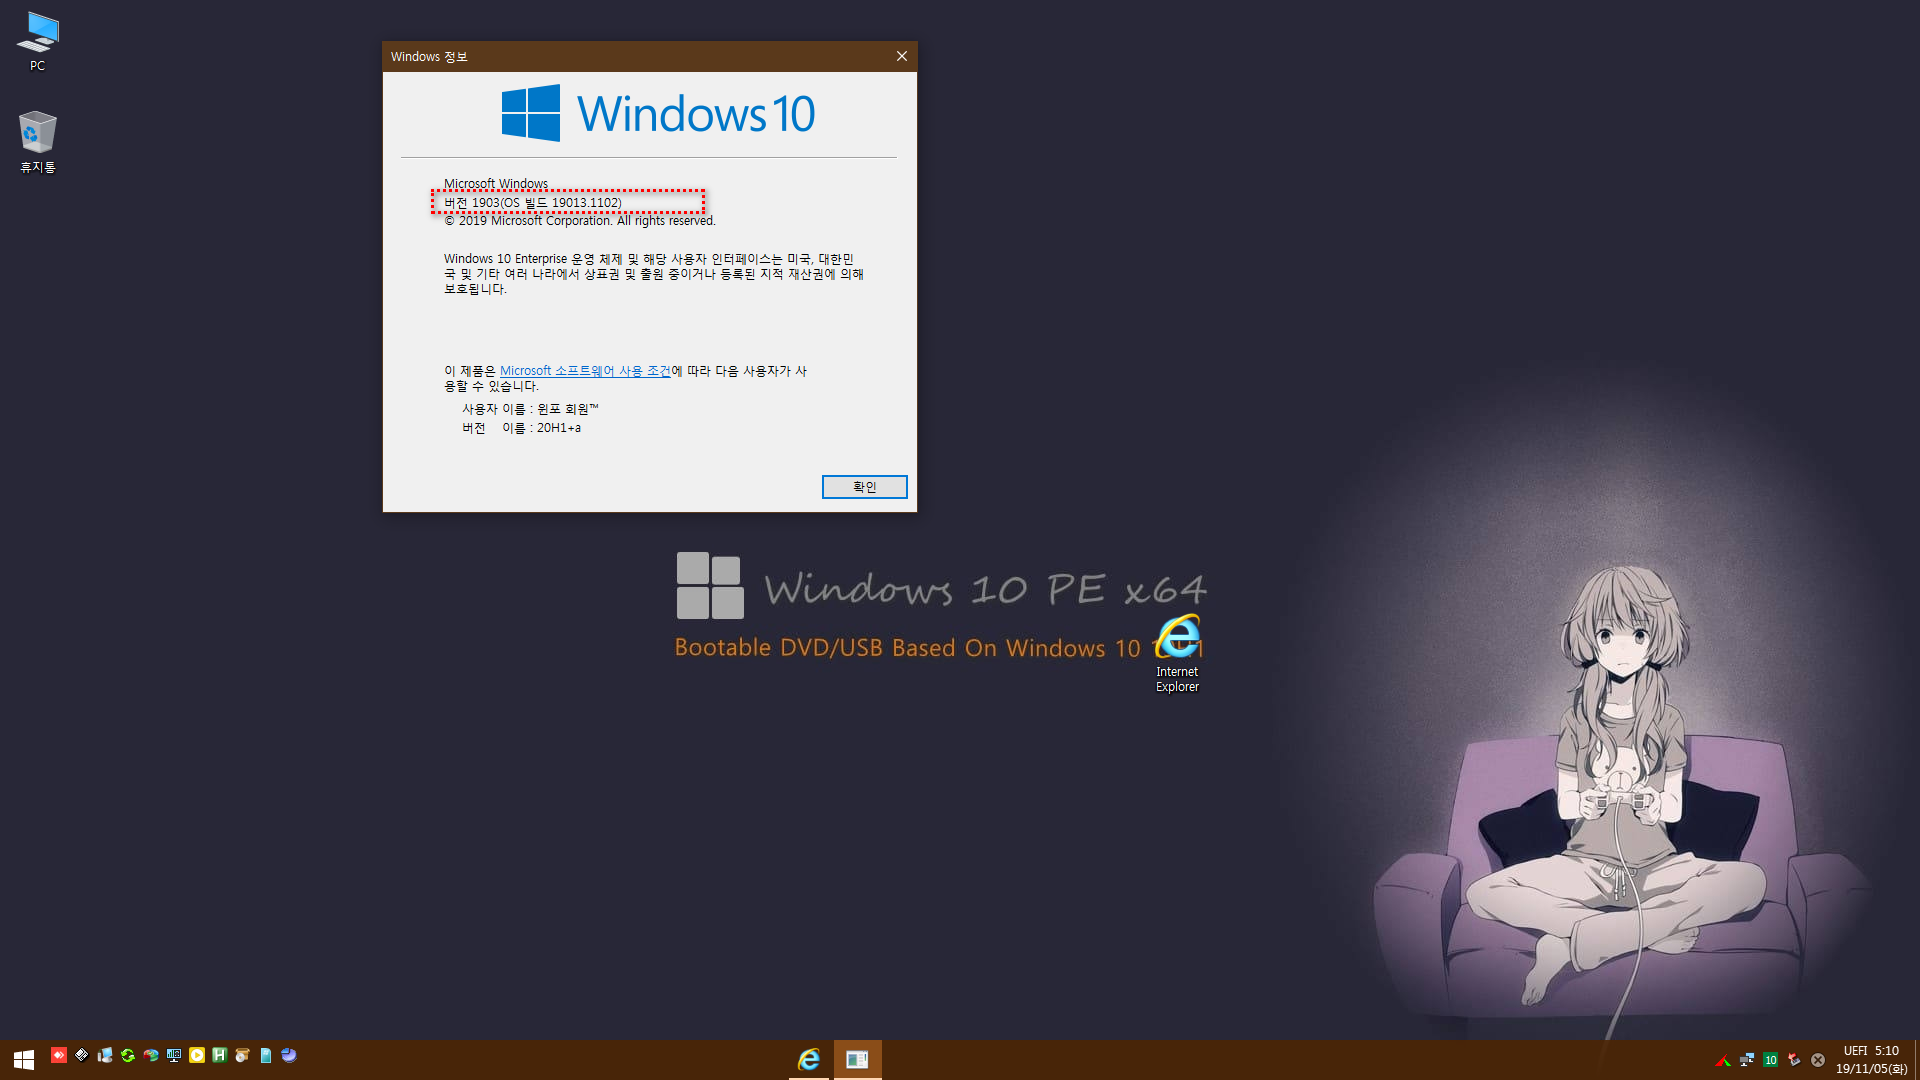Open the PC desktop icon
This screenshot has height=1080, width=1920.
tap(37, 42)
